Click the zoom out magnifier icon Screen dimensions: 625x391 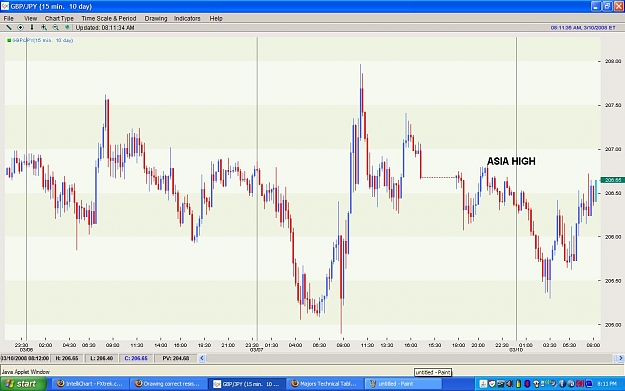coord(55,28)
